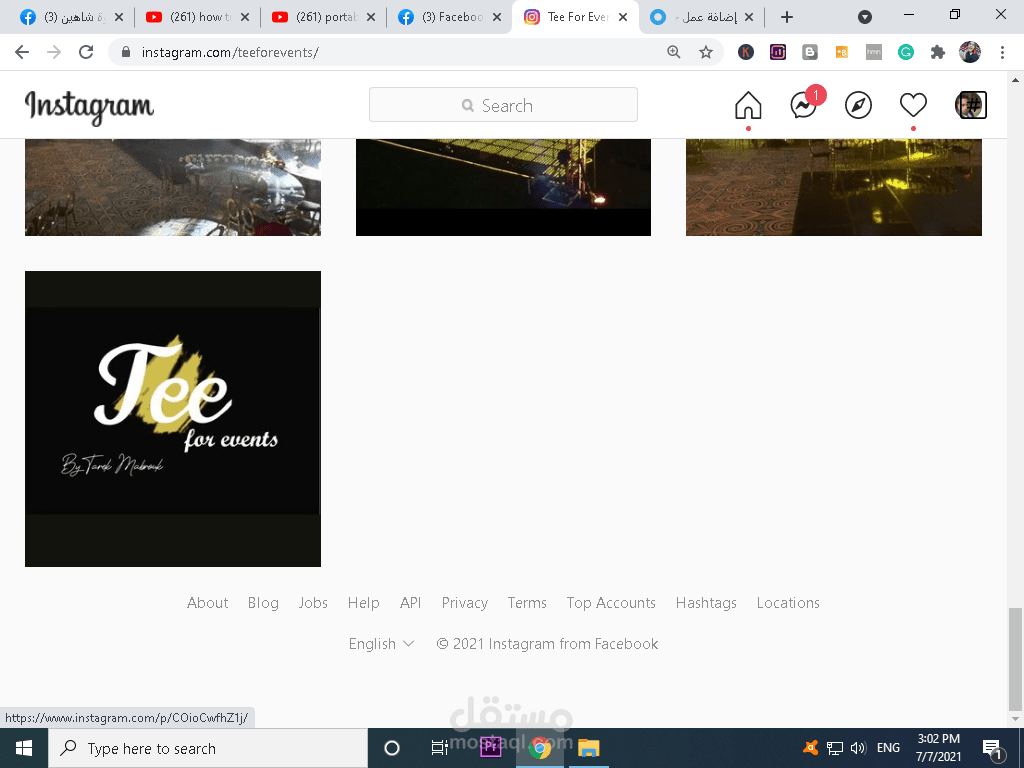Open Chrome tab search dropdown arrow
The height and width of the screenshot is (768, 1024).
[865, 18]
